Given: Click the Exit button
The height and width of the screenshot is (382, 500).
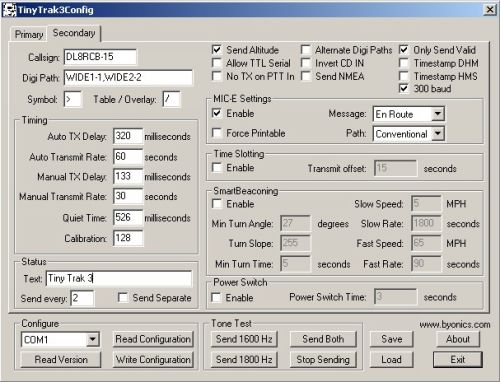Looking at the screenshot, I should coord(458,360).
